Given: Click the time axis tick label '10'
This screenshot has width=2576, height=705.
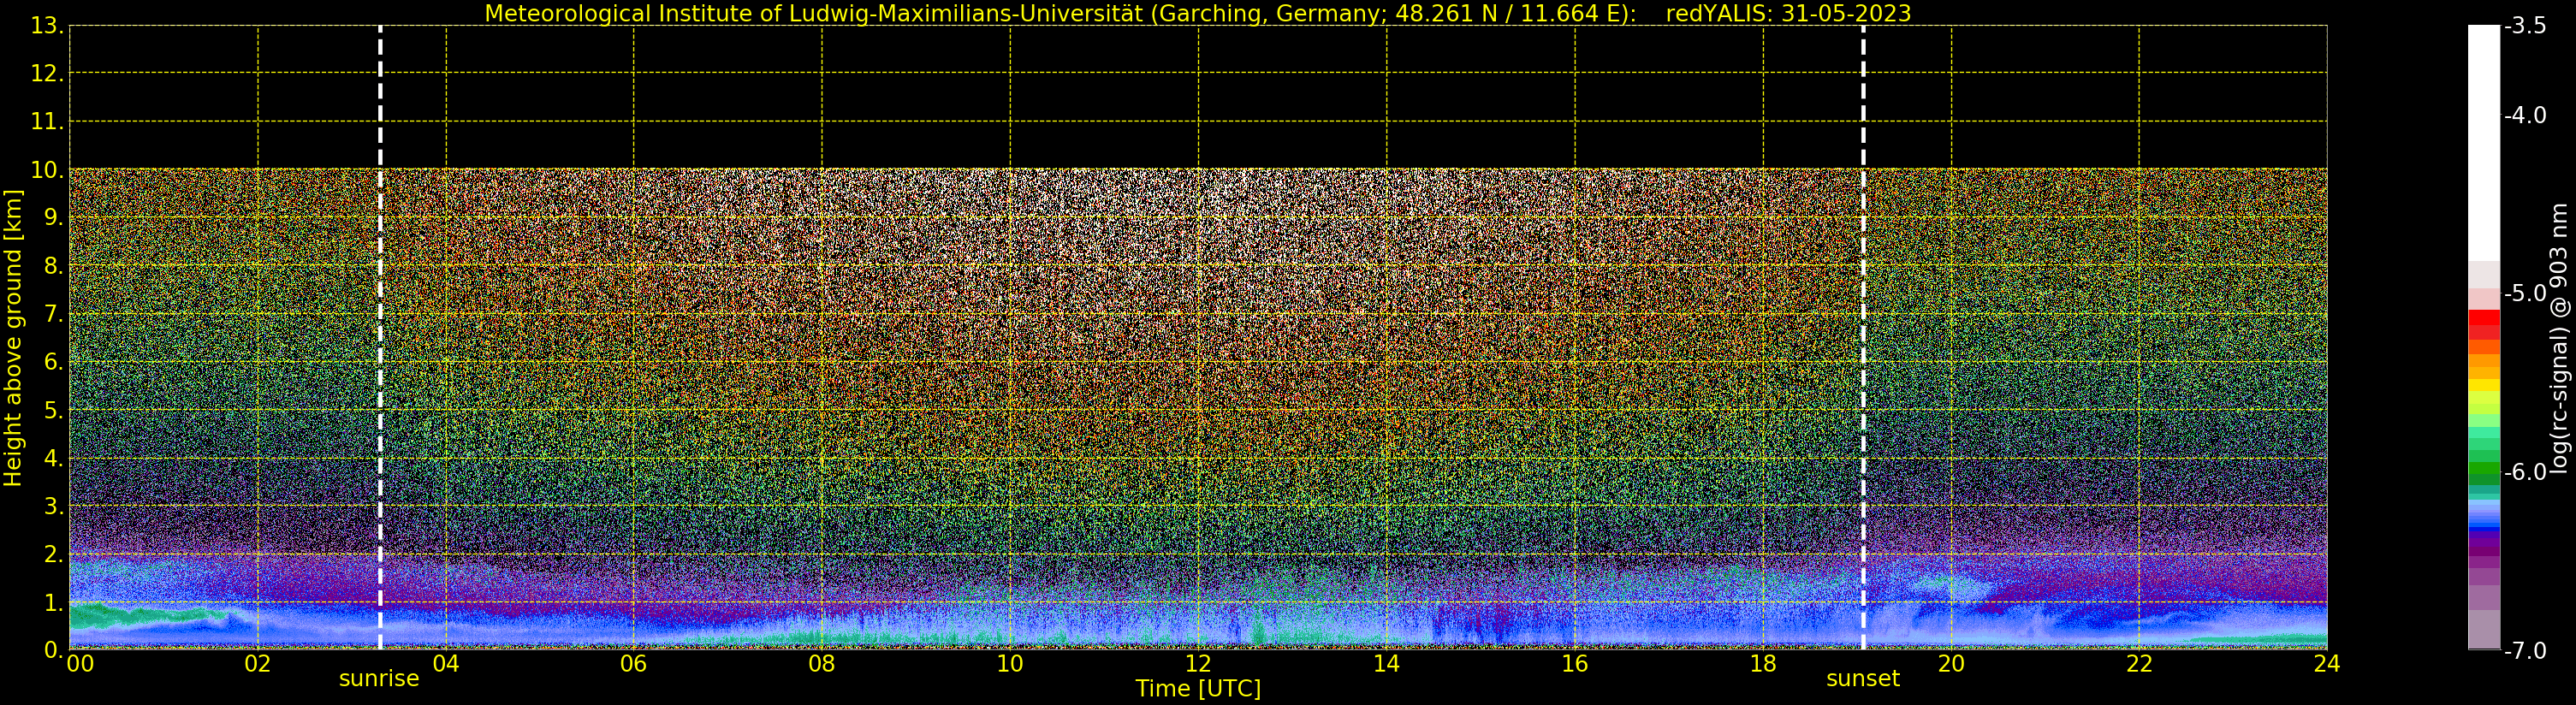Looking at the screenshot, I should click(1010, 664).
